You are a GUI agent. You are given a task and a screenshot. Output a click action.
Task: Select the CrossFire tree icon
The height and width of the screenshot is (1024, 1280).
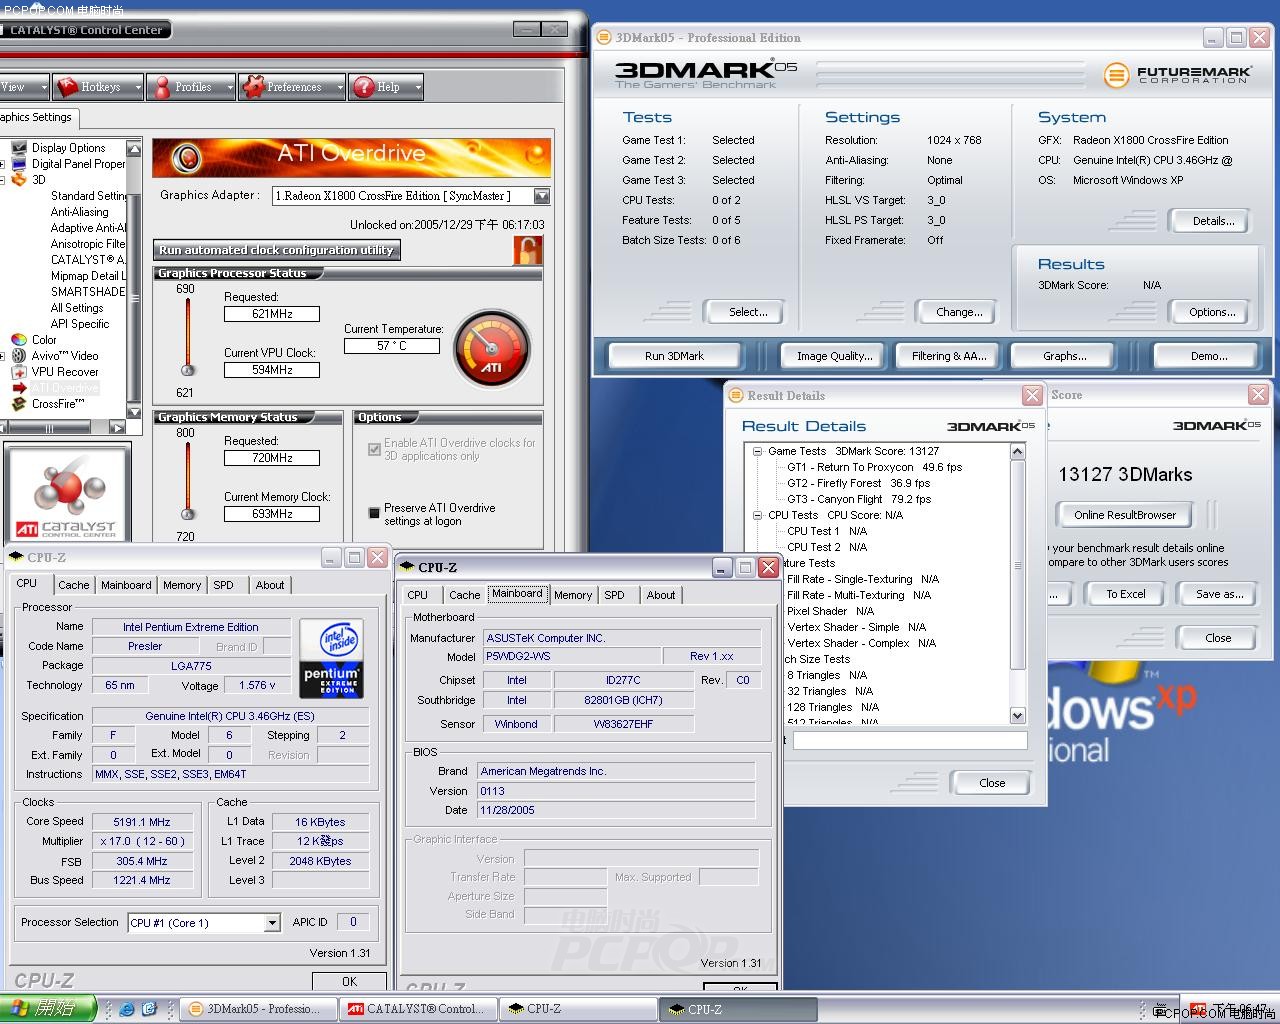(18, 404)
